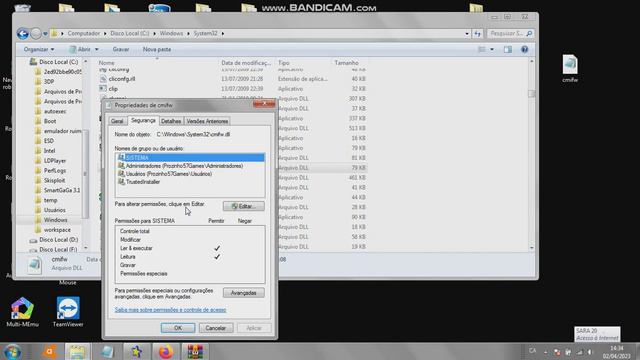Switch to the Segurança tab
Viewport: 640px width, 360px height.
pyautogui.click(x=143, y=120)
